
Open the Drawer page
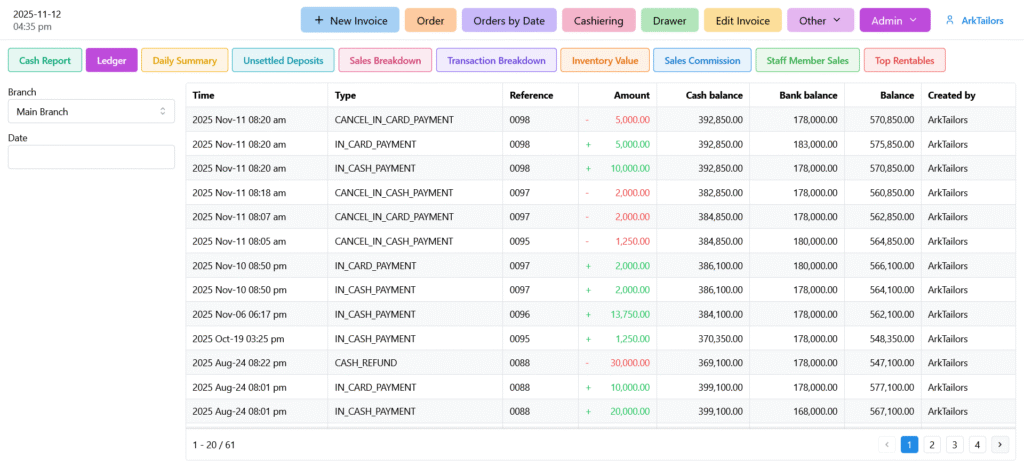669,20
